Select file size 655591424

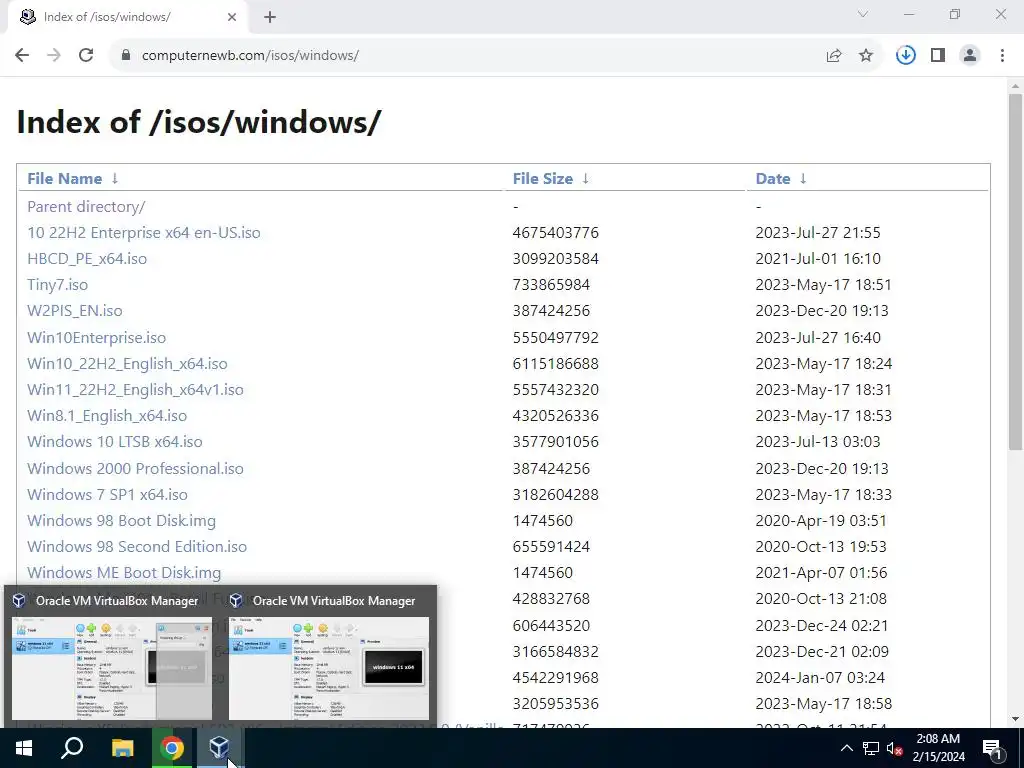coord(551,547)
